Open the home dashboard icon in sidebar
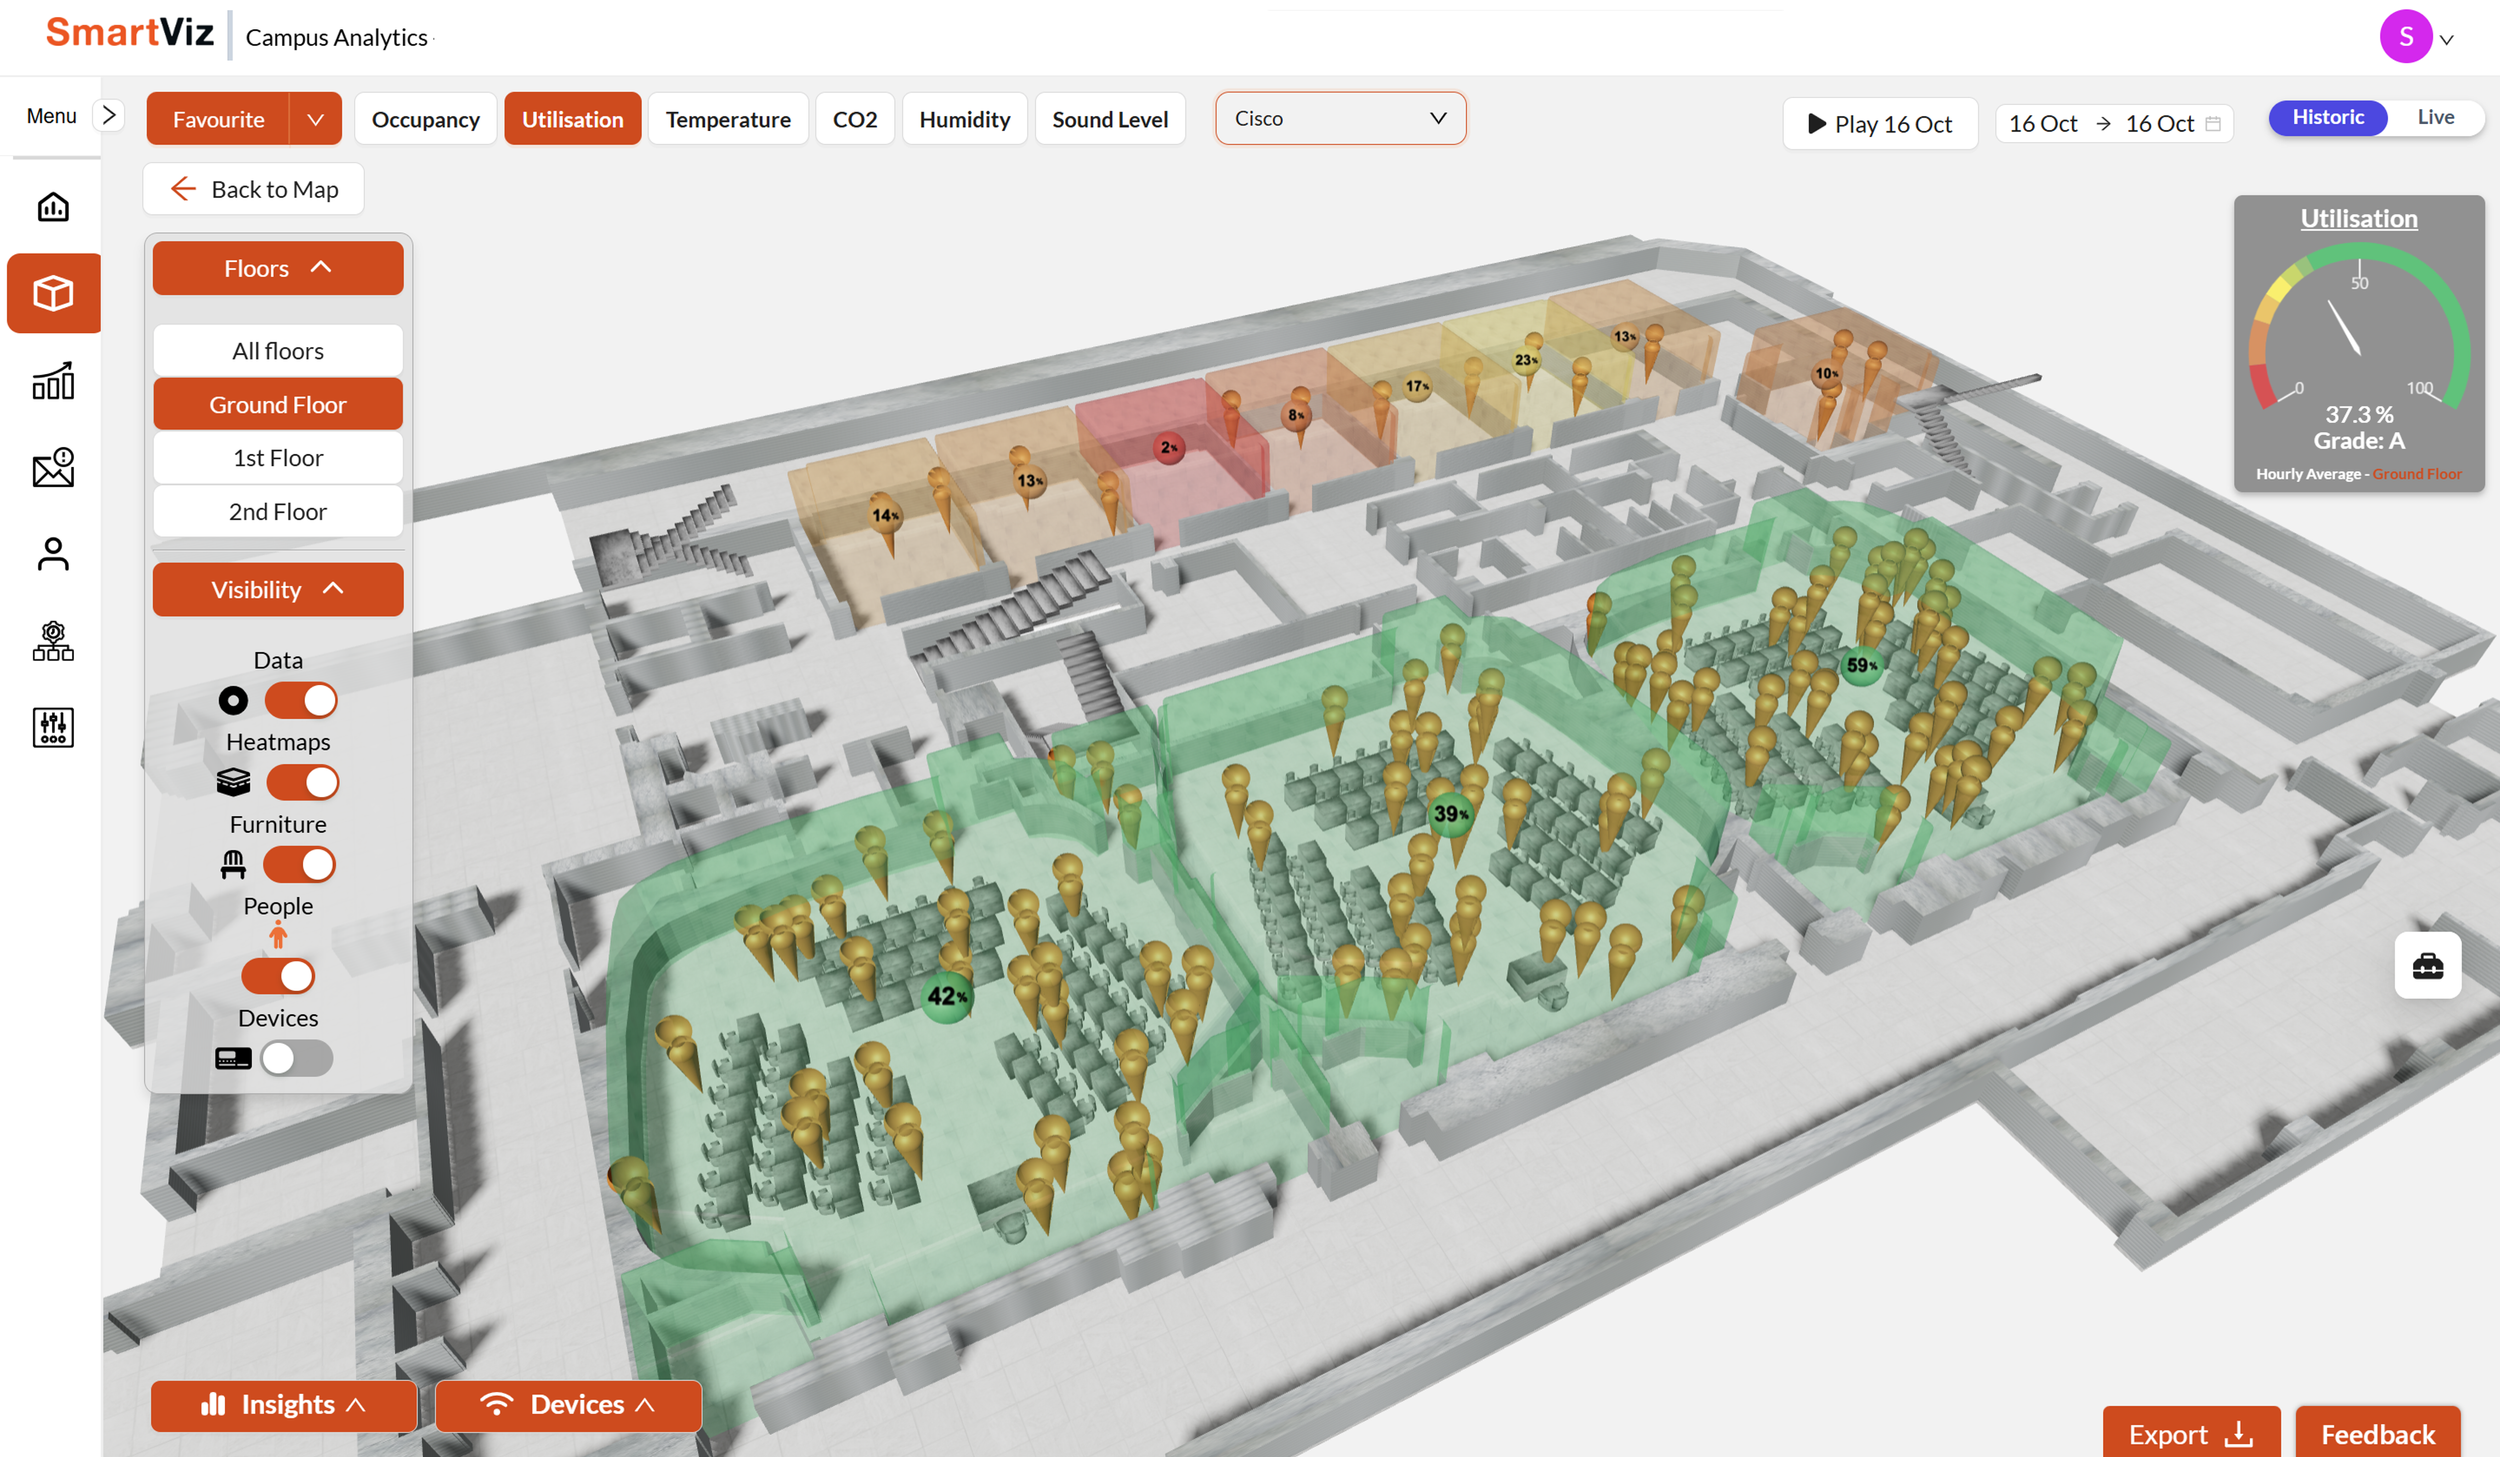This screenshot has height=1457, width=2500. (x=52, y=206)
